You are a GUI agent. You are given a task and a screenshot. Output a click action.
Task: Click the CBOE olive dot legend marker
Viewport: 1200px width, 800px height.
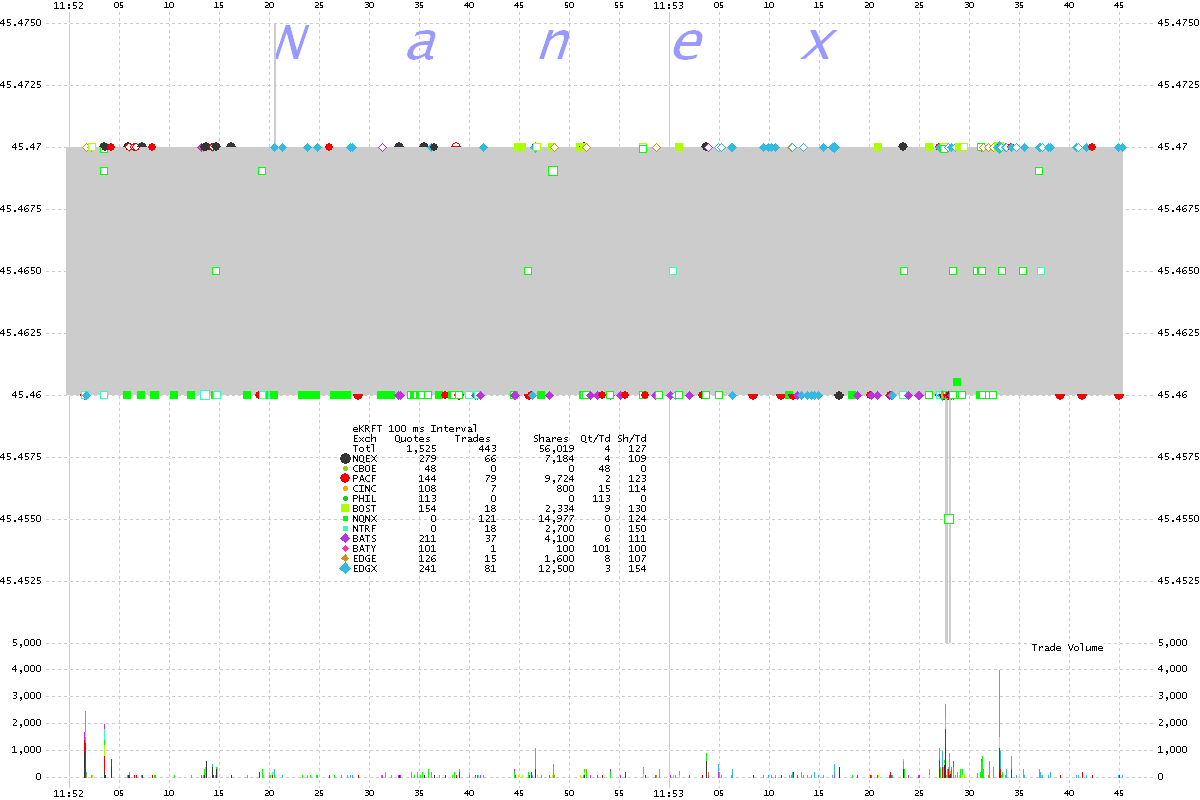click(345, 469)
